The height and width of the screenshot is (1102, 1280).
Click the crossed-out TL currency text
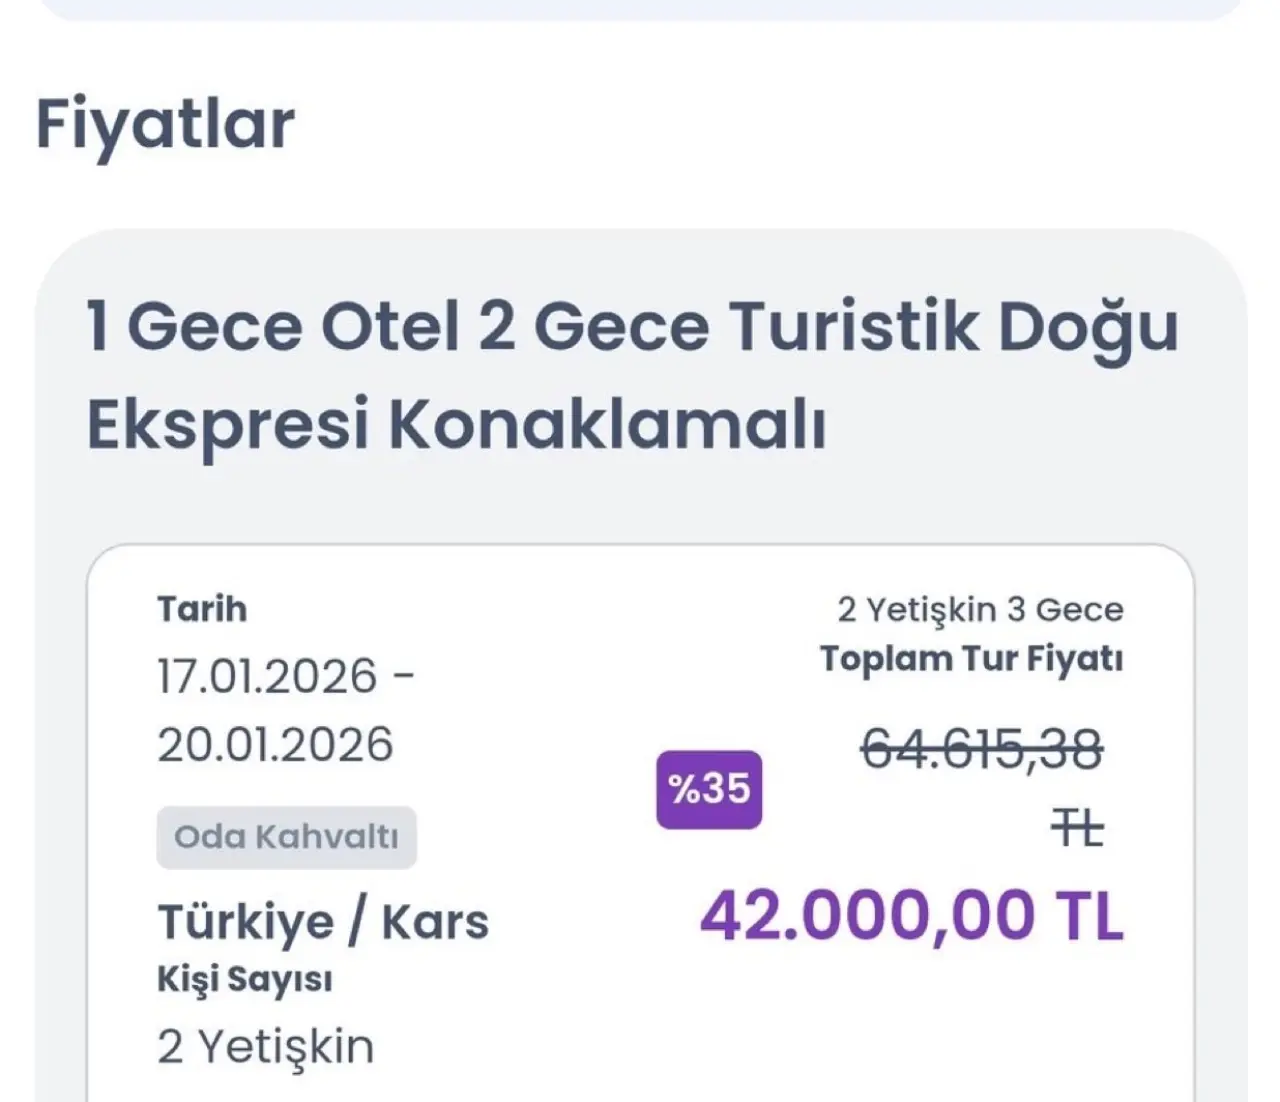(x=1076, y=829)
